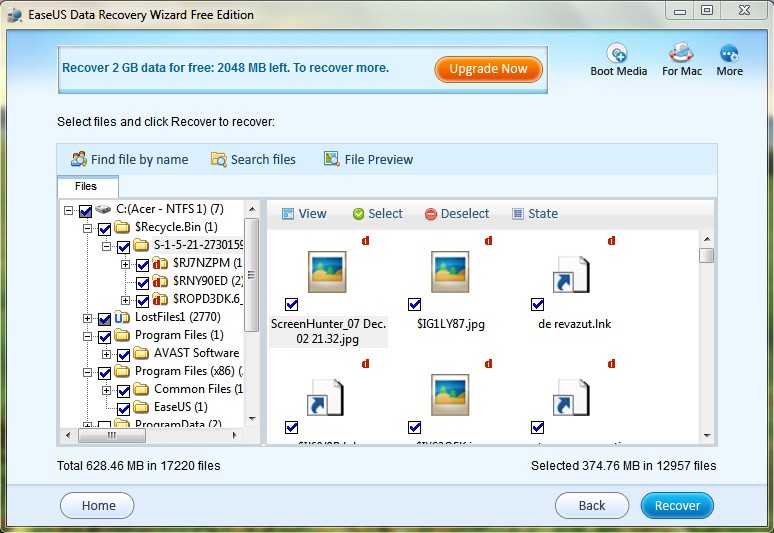Uncheck the LostFiles1 checkbox
This screenshot has height=533, width=774.
(x=104, y=319)
